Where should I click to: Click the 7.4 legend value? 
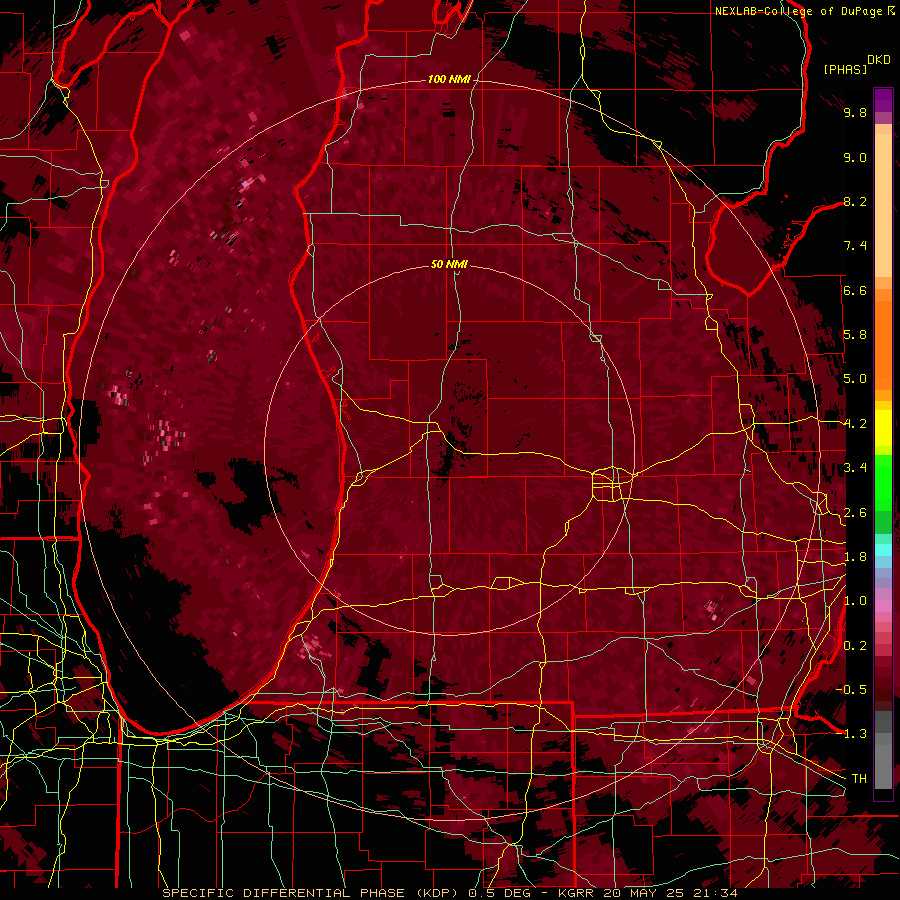tap(855, 246)
